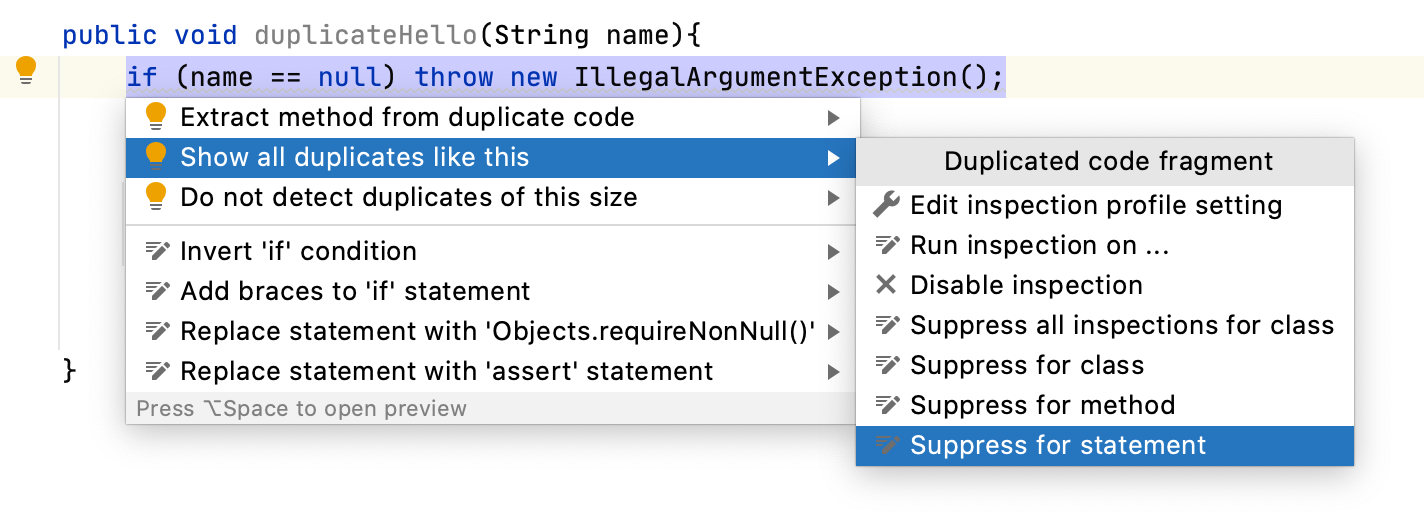Open submenu arrow for Replace with 'assert'
This screenshot has height=524, width=1424.
click(x=833, y=372)
